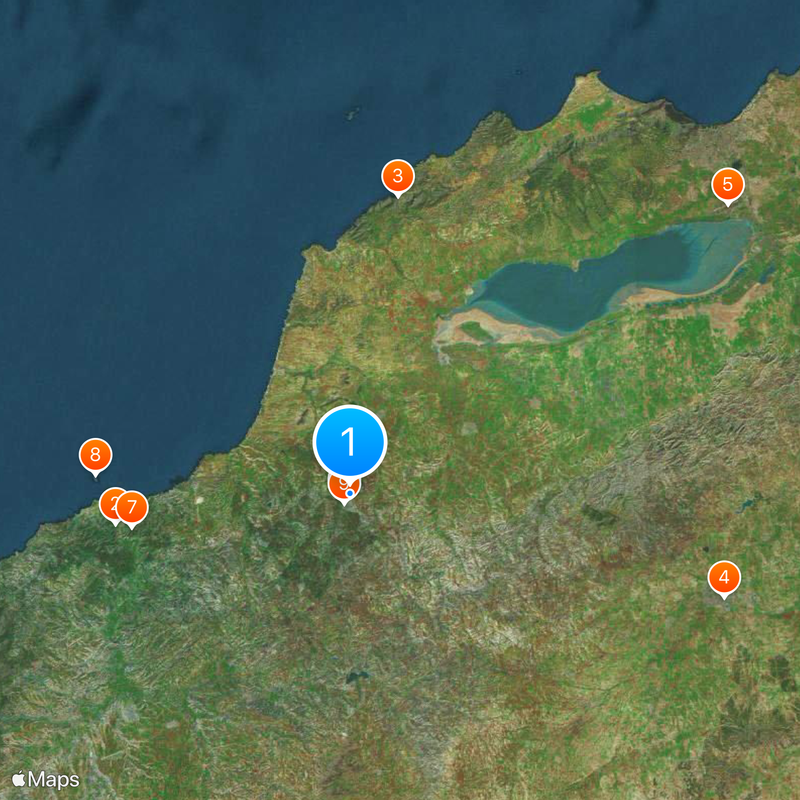Click the Apple icon in Maps attribution

(19, 777)
